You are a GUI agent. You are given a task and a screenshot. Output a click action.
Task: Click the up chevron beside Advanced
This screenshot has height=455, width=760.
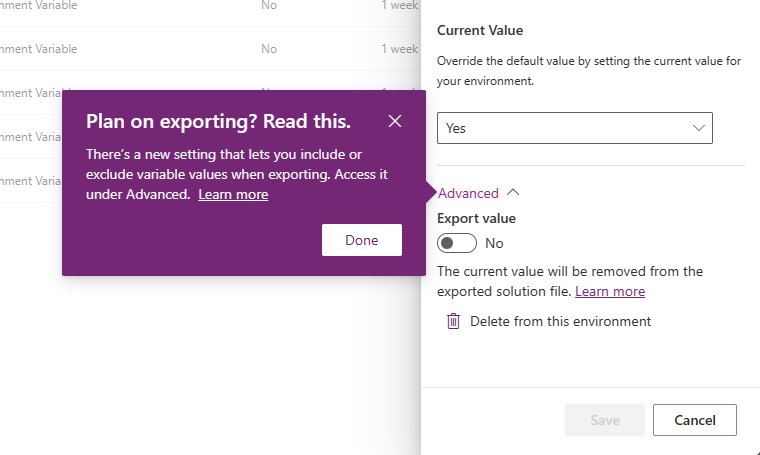513,193
